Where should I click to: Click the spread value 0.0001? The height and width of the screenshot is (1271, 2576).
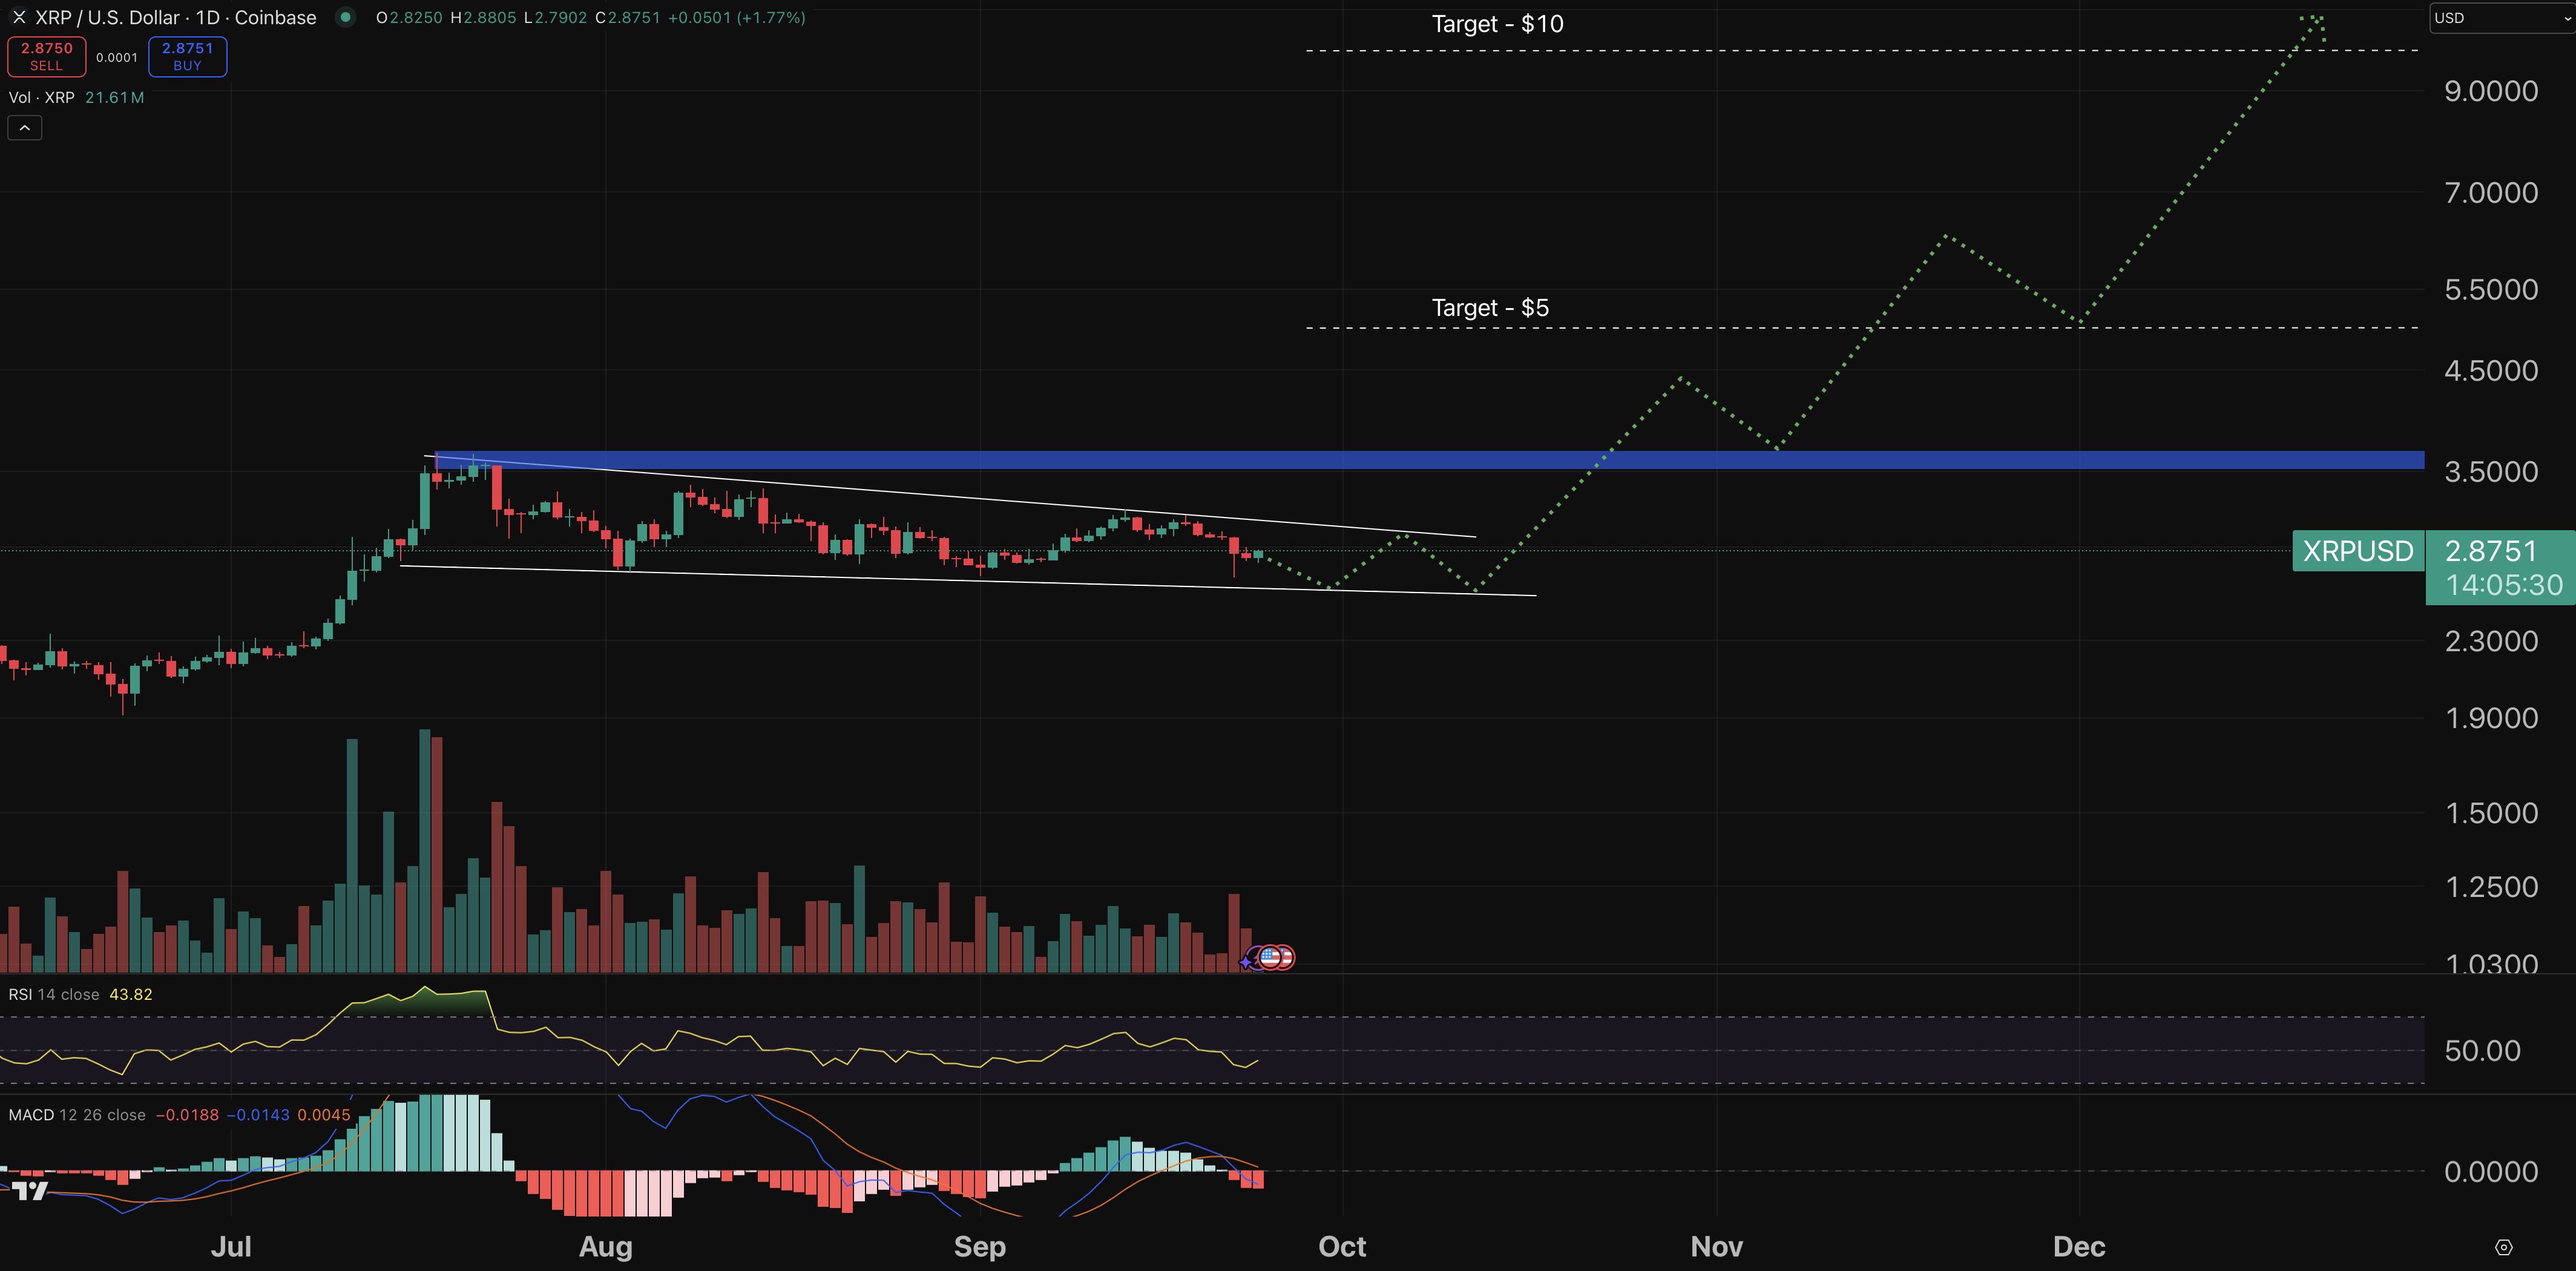coord(117,57)
